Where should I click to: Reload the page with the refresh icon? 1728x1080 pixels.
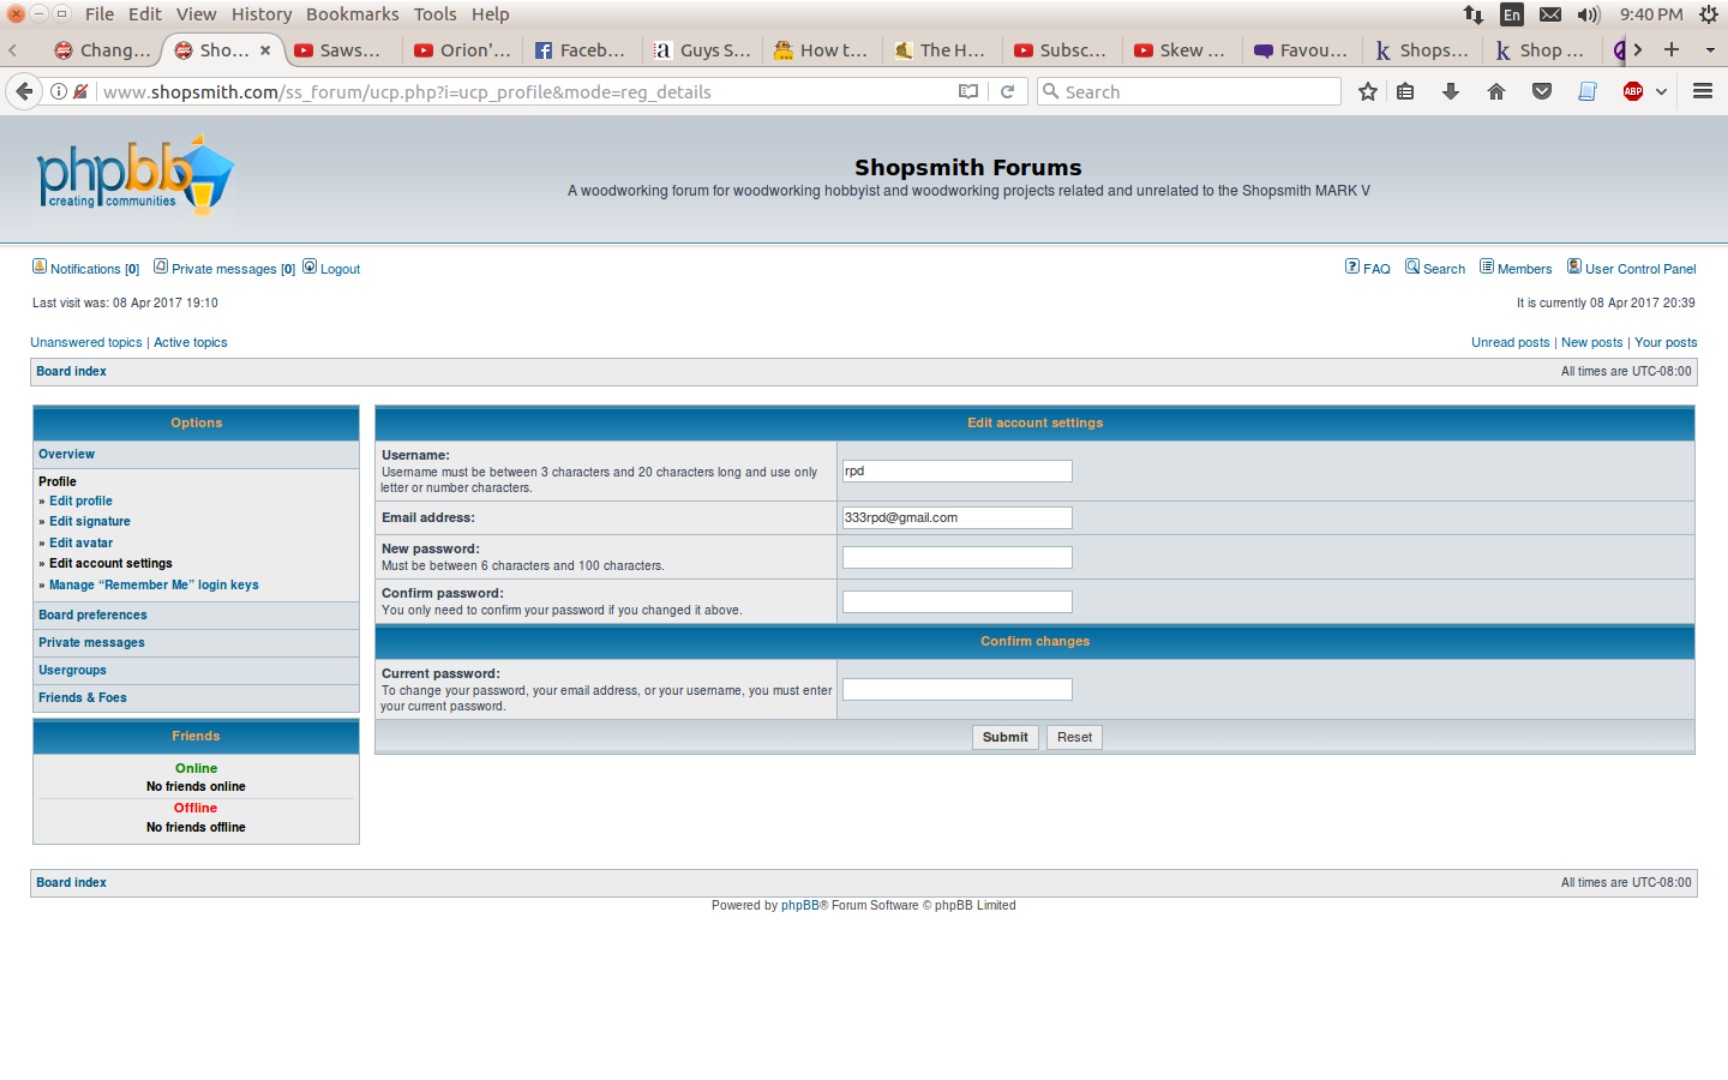point(1007,91)
